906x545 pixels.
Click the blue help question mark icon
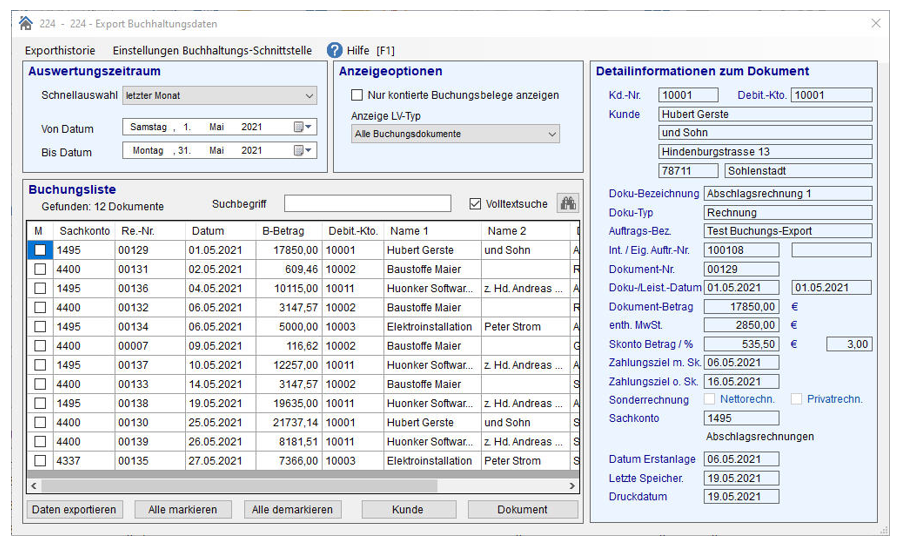coord(335,50)
